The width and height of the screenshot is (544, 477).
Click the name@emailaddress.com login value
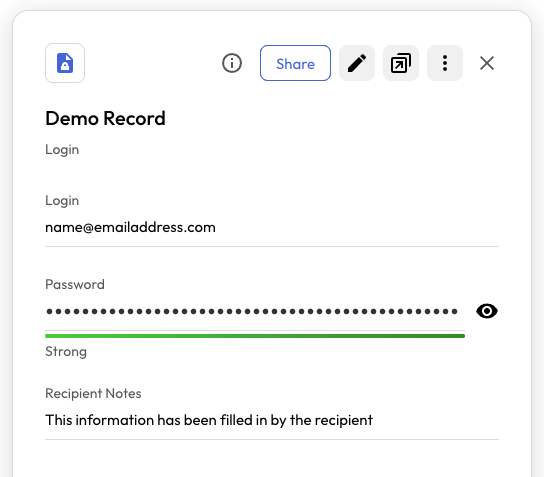tap(130, 227)
